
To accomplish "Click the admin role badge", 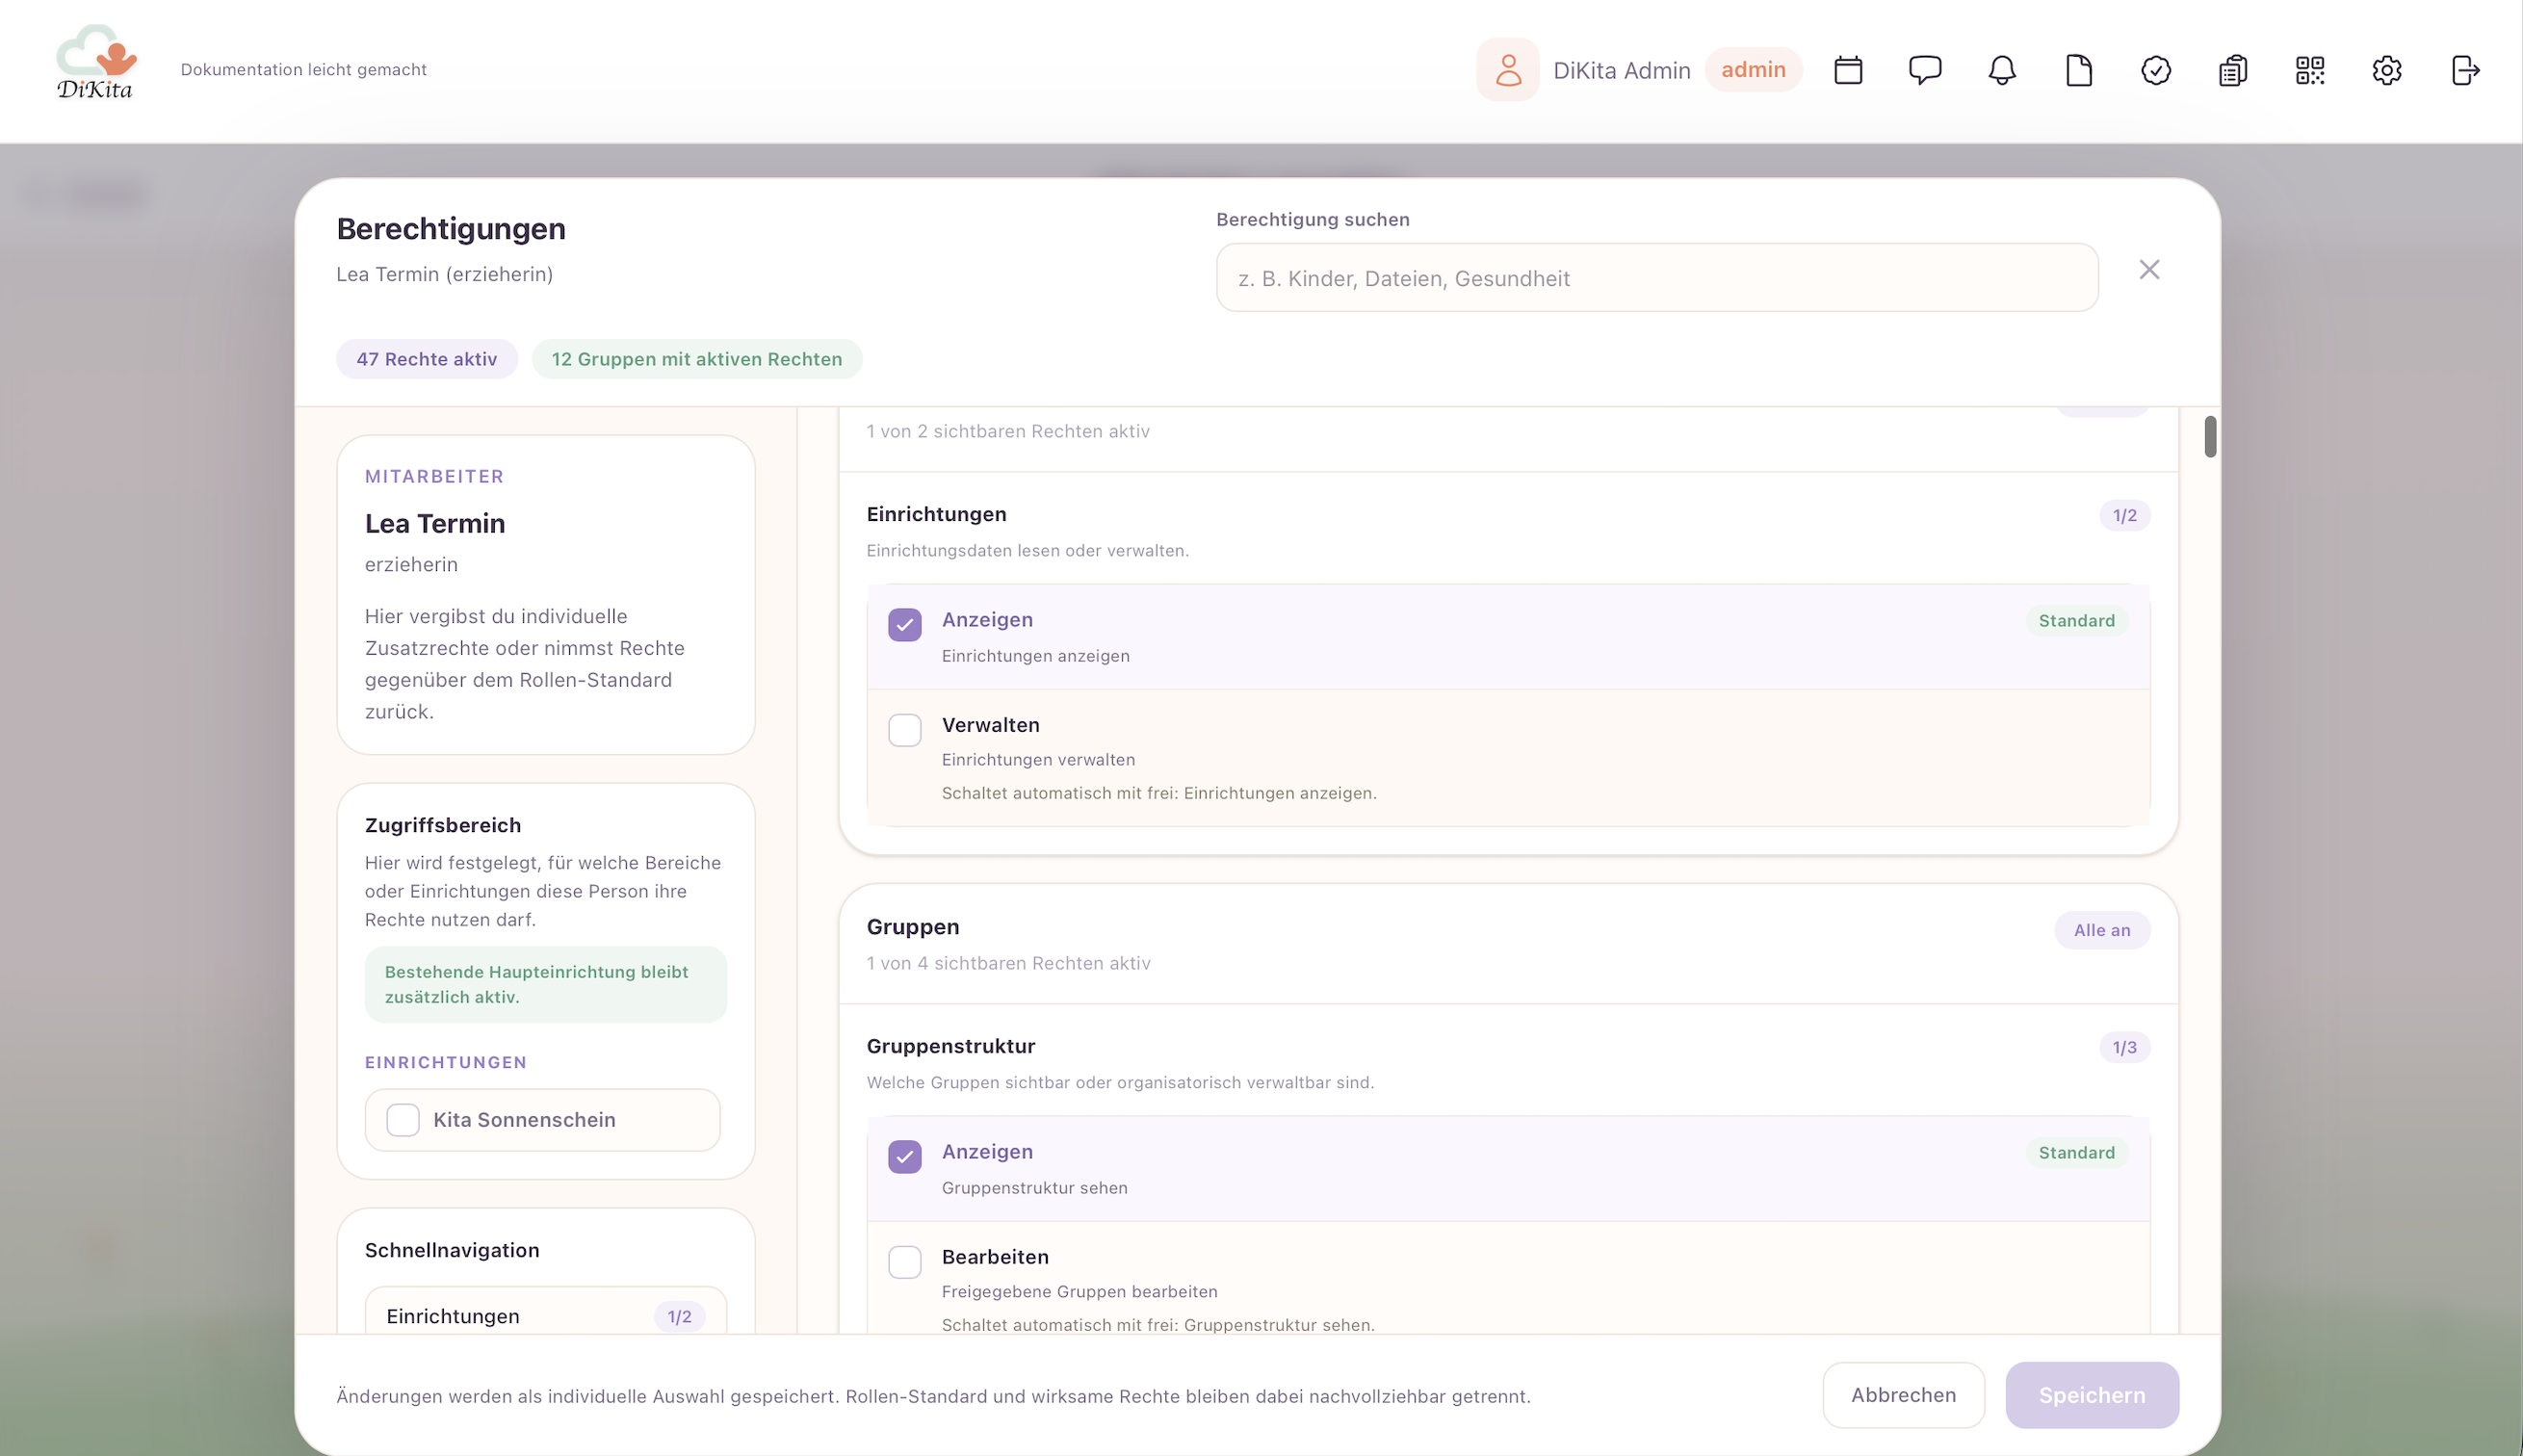I will 1753,70.
